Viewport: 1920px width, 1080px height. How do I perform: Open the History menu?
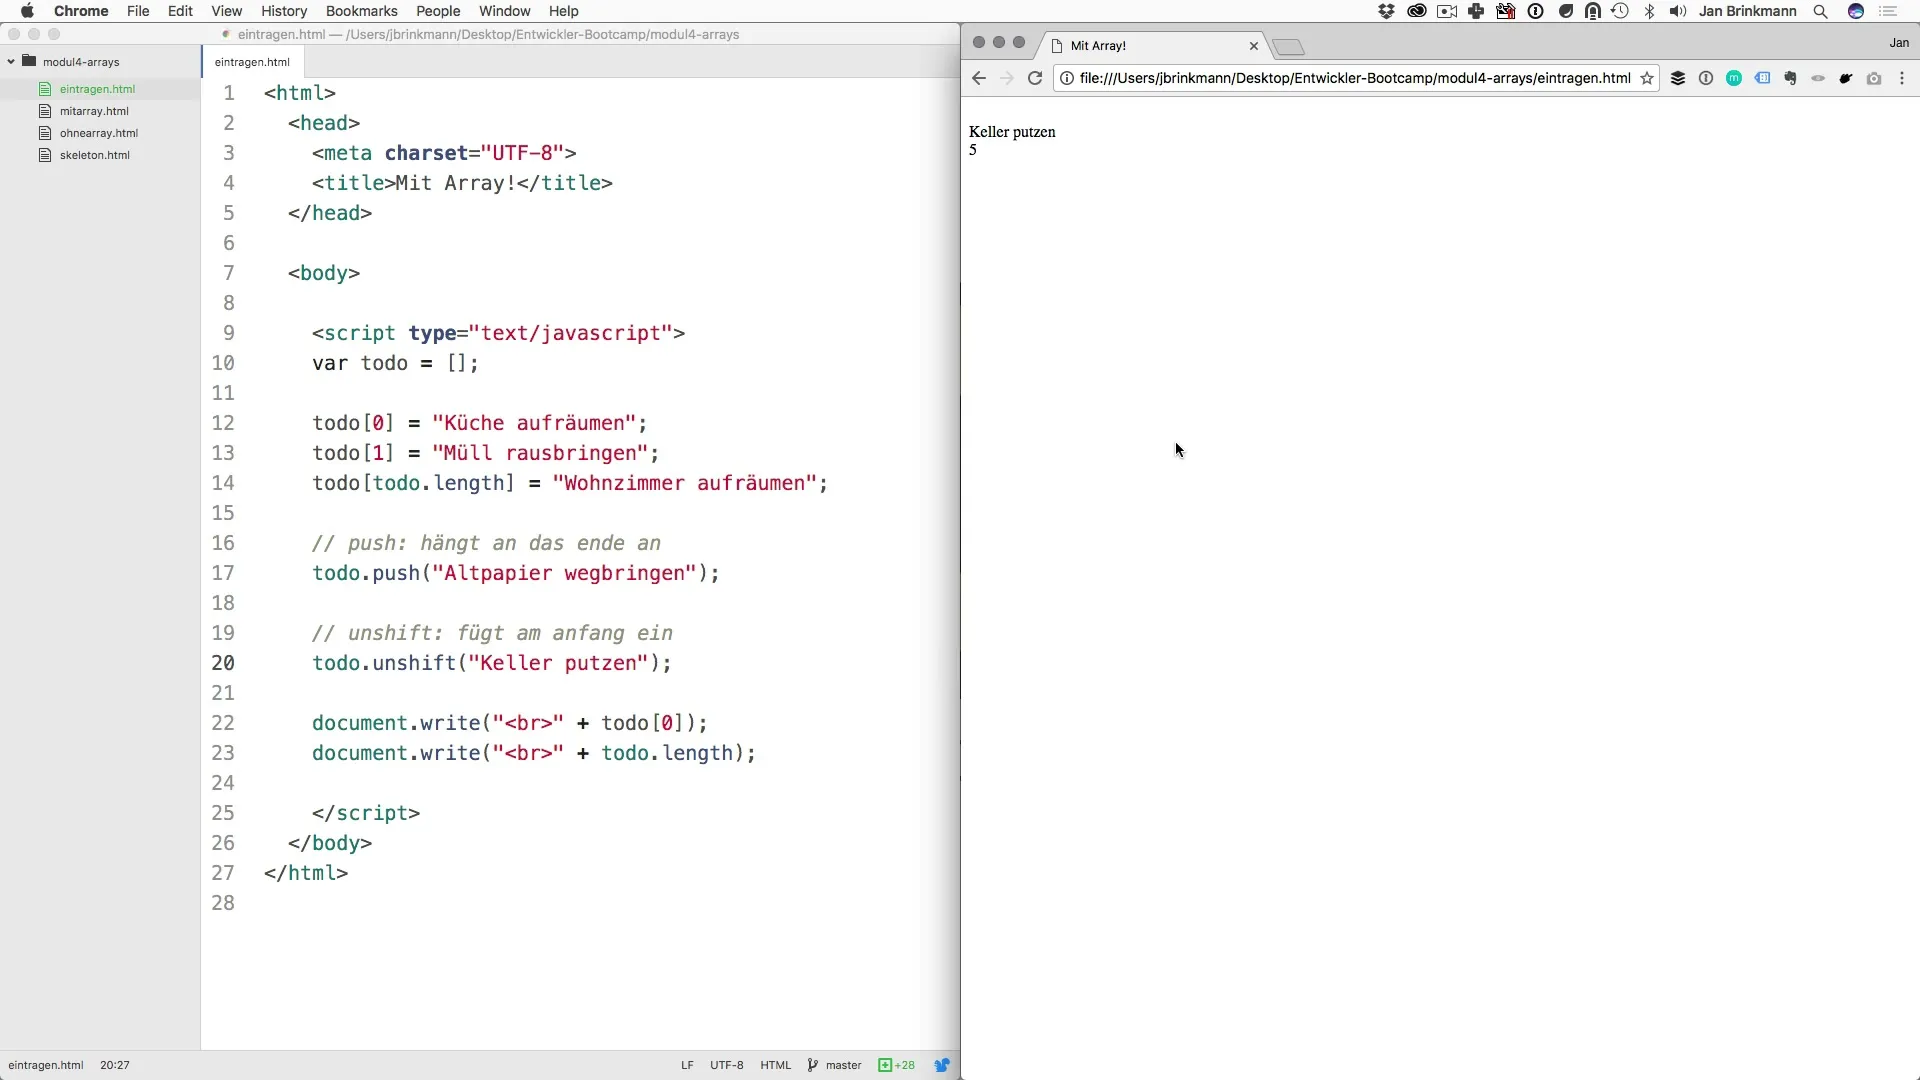point(284,11)
